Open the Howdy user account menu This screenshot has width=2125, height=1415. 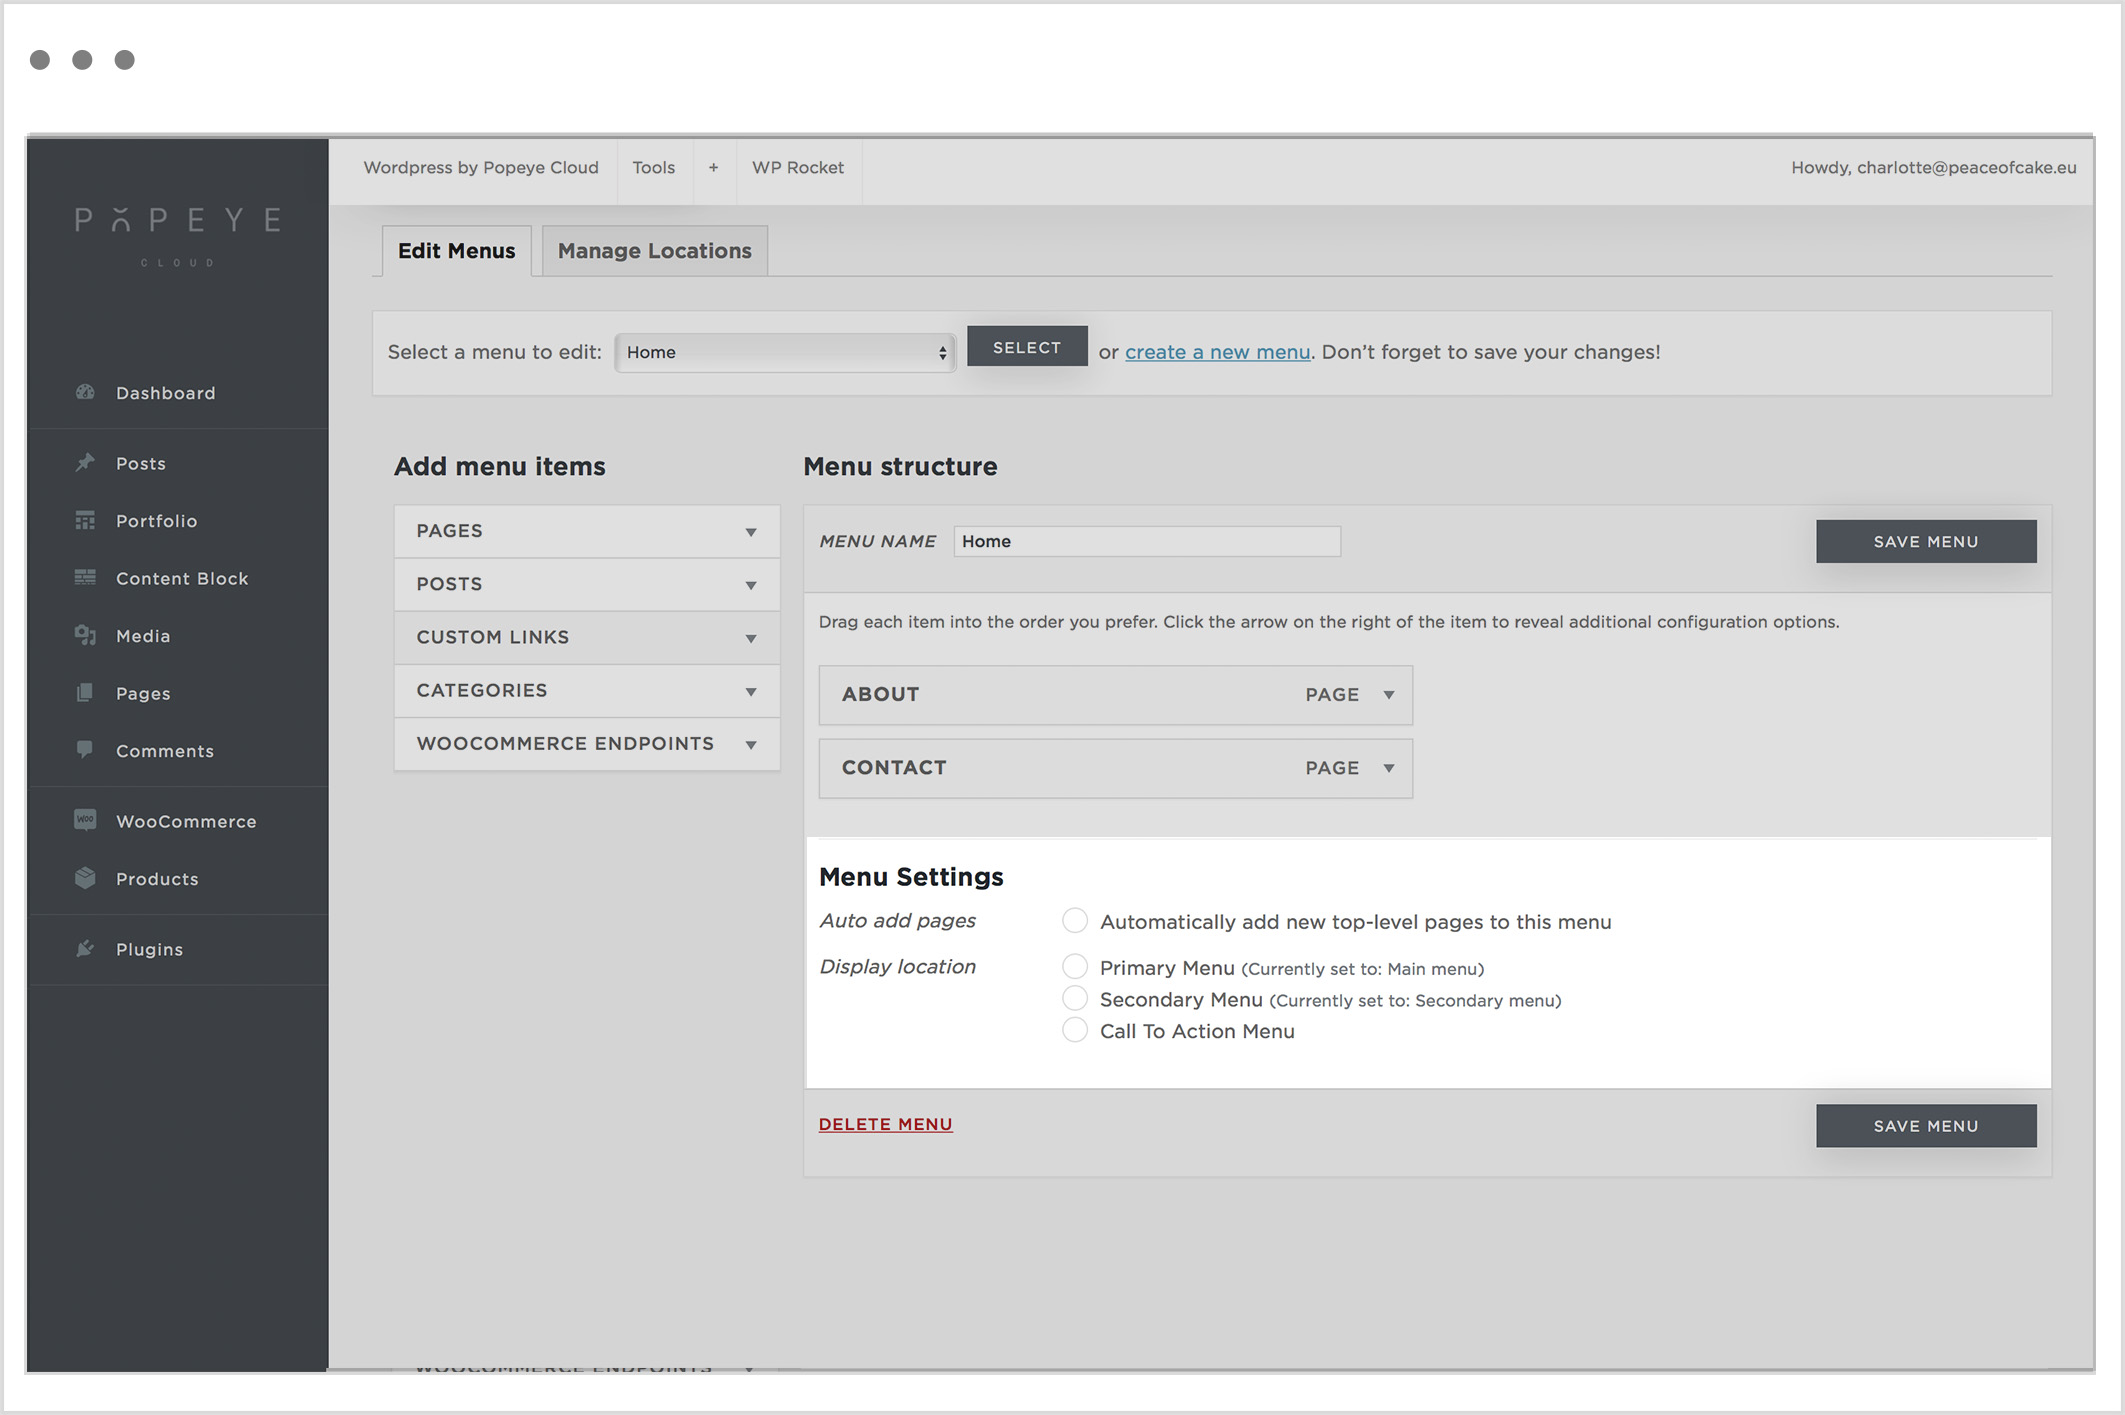(x=1933, y=168)
